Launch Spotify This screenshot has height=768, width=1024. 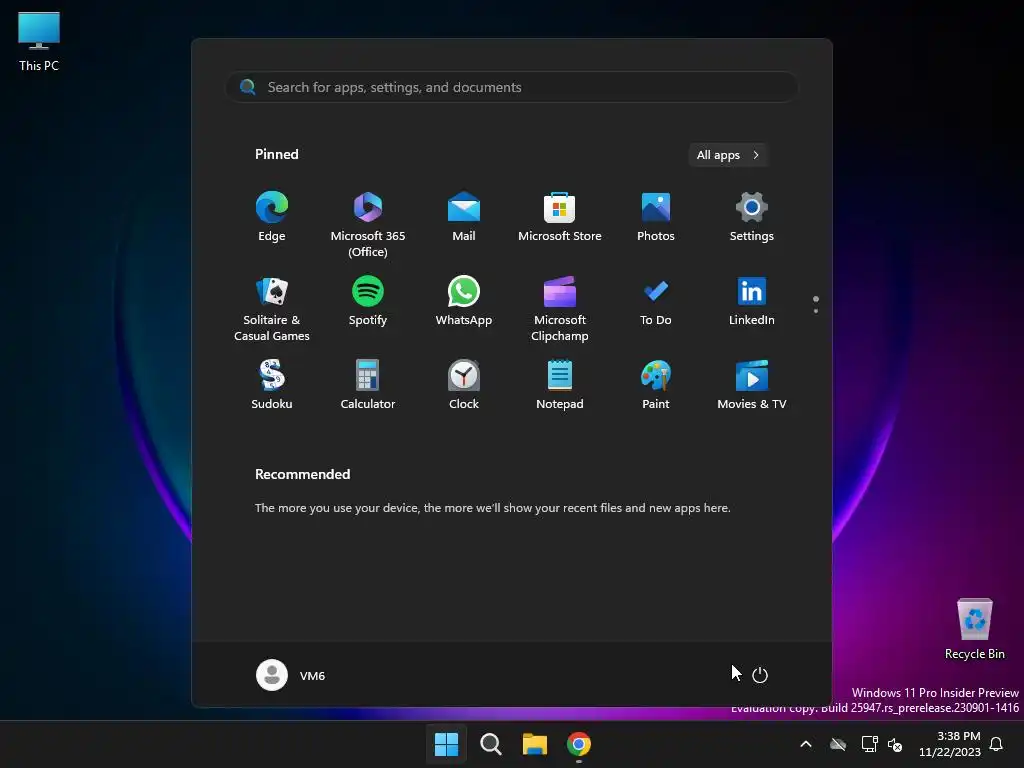(368, 301)
